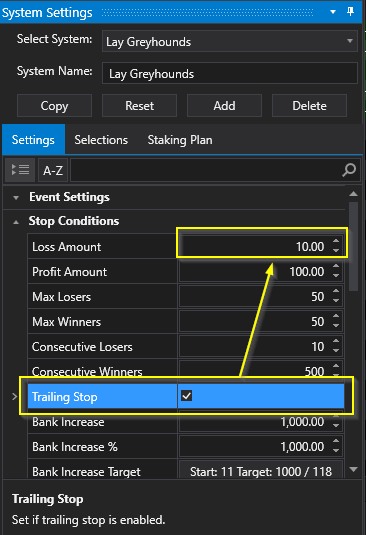Click the search magnifier icon
366x535 pixels.
[x=349, y=170]
